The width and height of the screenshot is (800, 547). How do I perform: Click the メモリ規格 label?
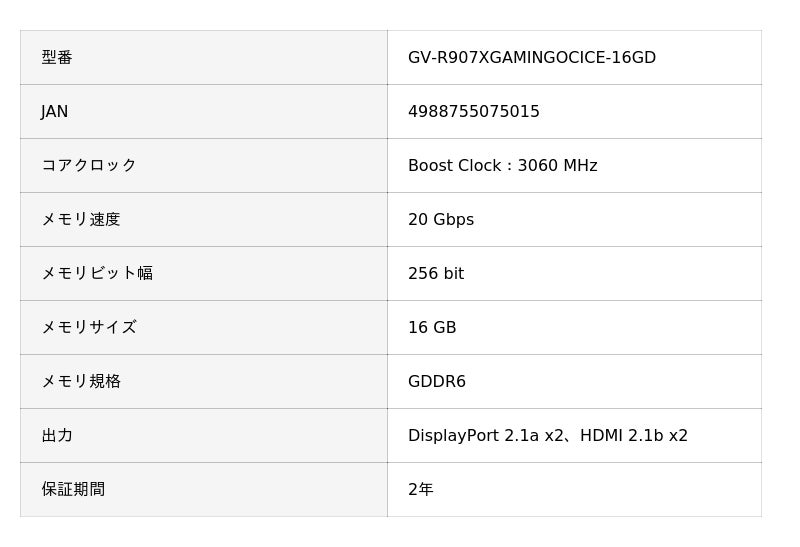pos(80,382)
